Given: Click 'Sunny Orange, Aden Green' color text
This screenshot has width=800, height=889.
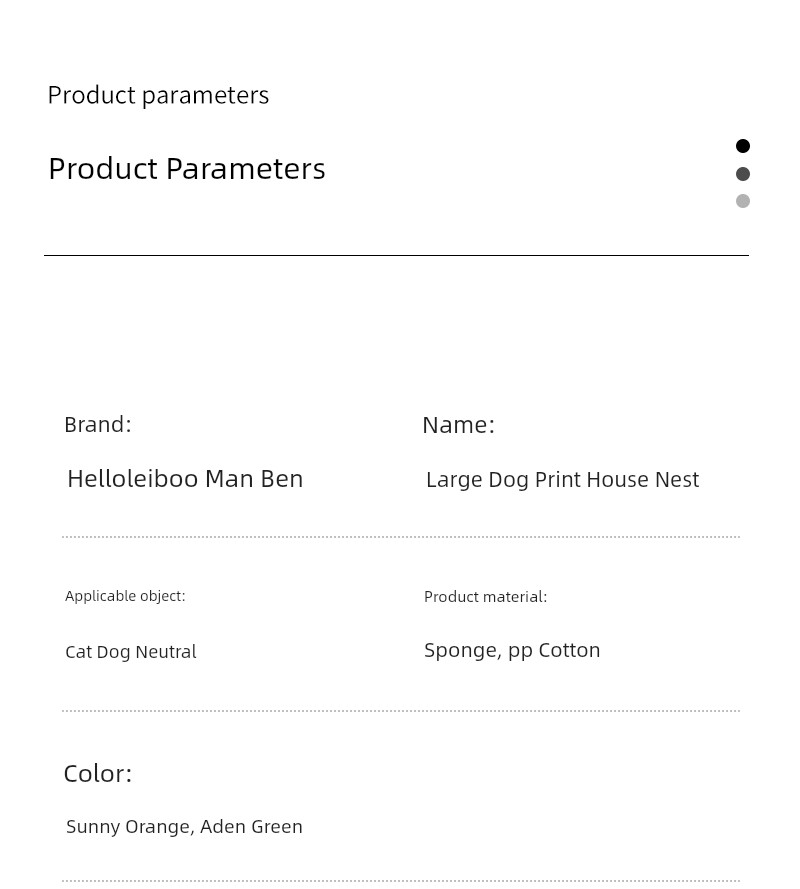Looking at the screenshot, I should coord(184,827).
